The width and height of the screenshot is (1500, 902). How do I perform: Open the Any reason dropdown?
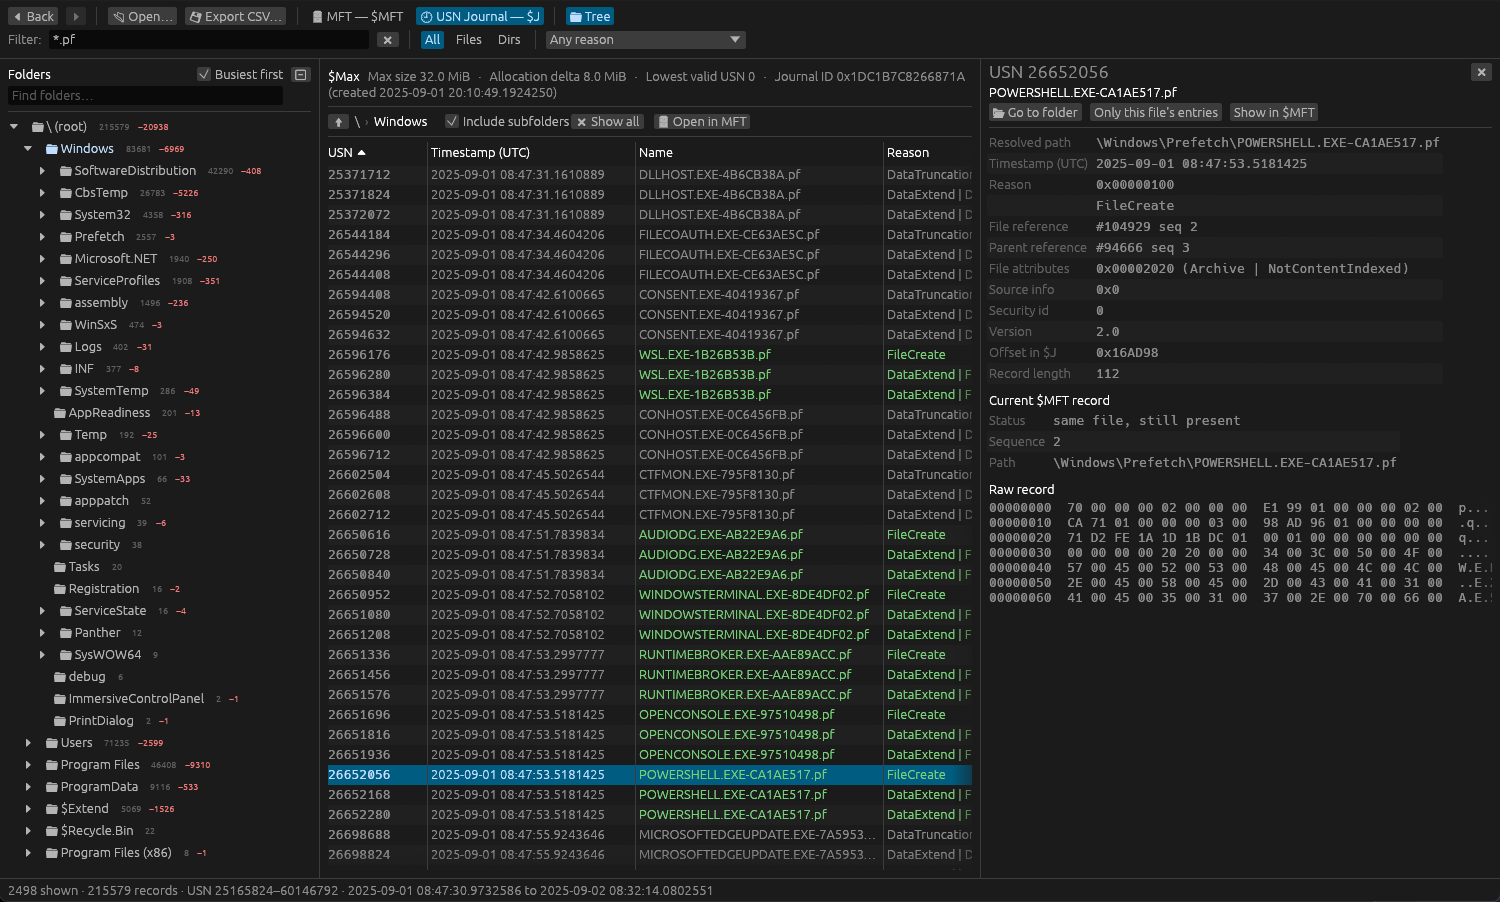(x=646, y=40)
